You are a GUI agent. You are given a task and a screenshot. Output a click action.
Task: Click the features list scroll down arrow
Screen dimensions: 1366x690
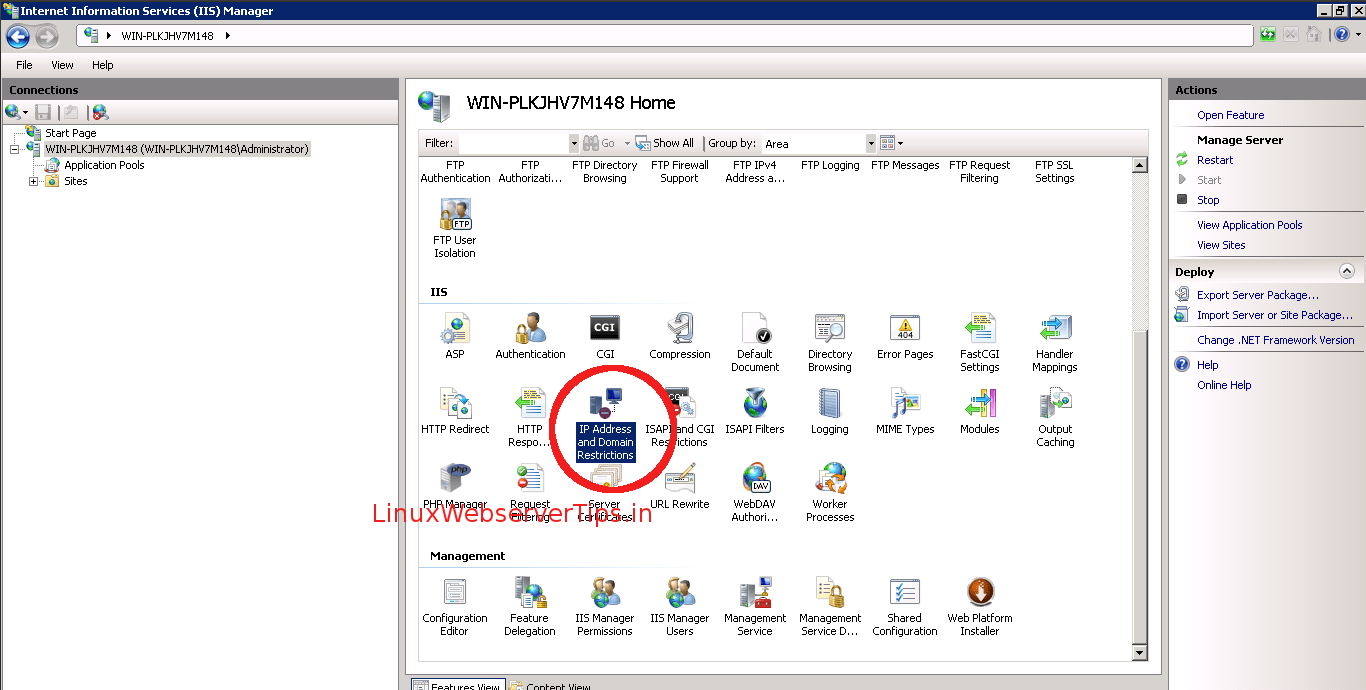coord(1139,652)
